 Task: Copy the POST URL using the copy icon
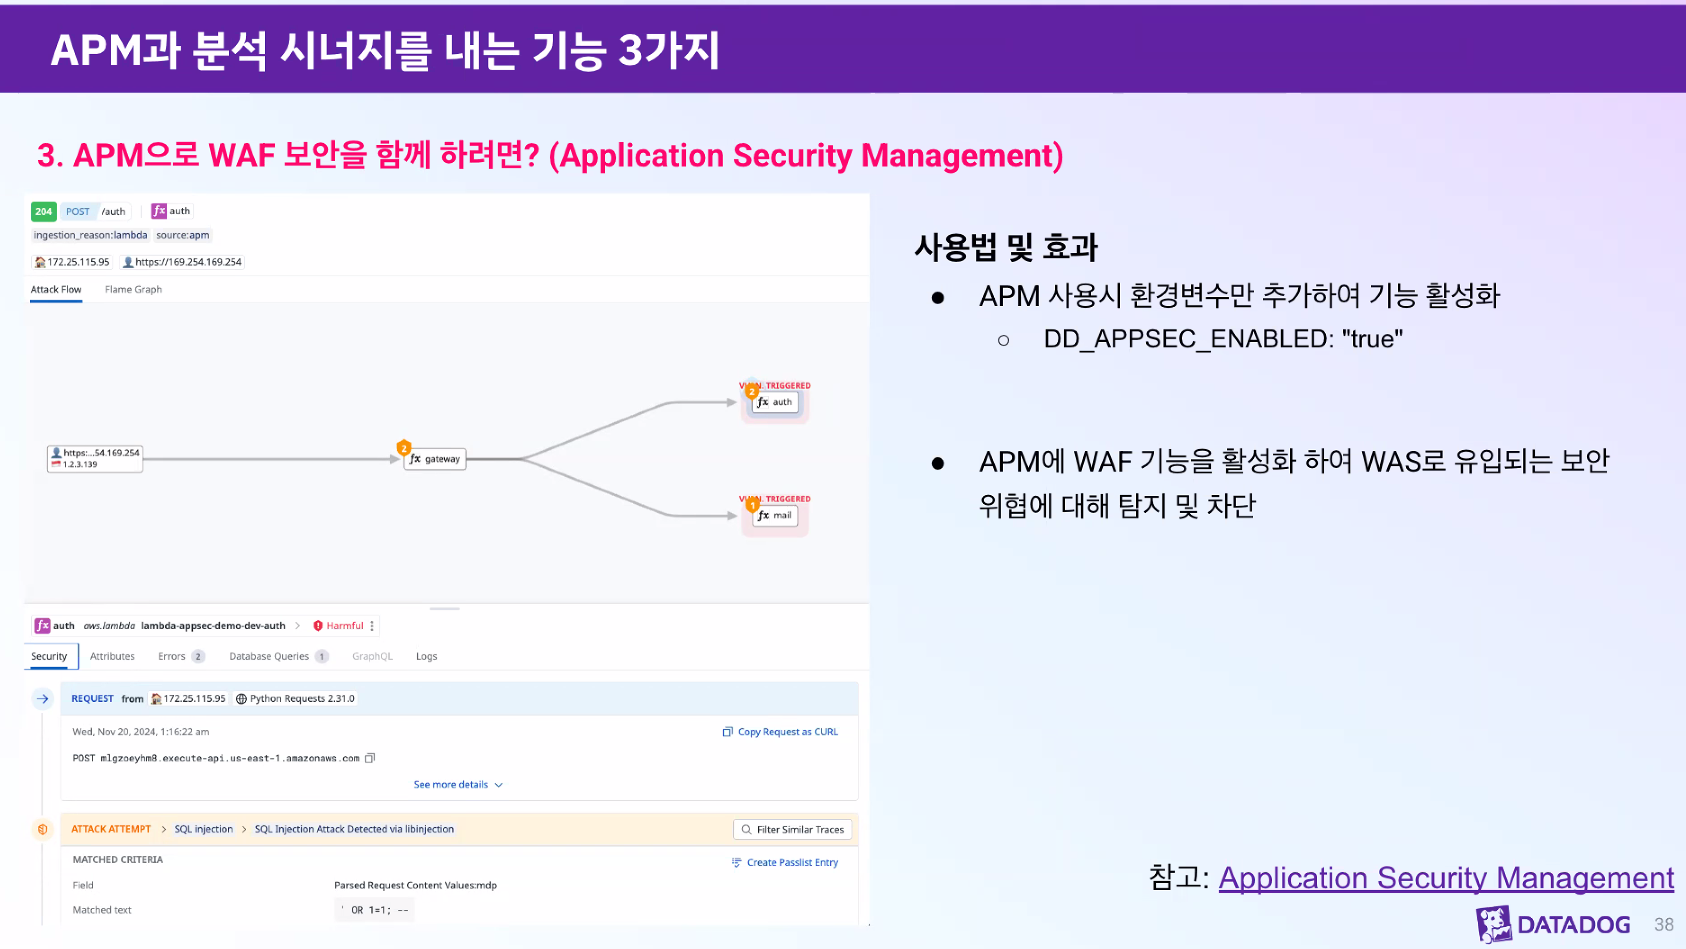(x=370, y=758)
